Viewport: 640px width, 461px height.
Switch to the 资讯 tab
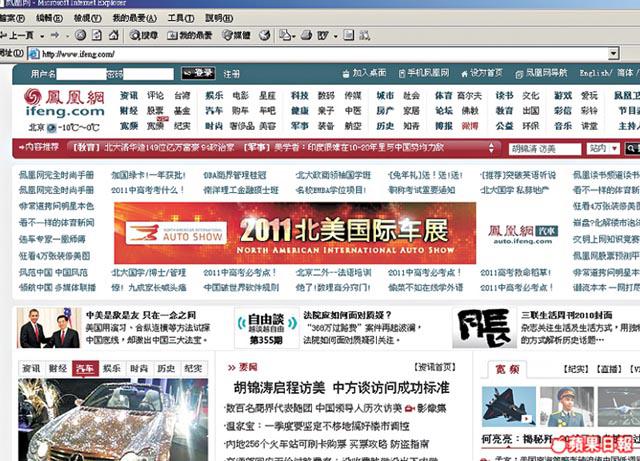pos(31,369)
